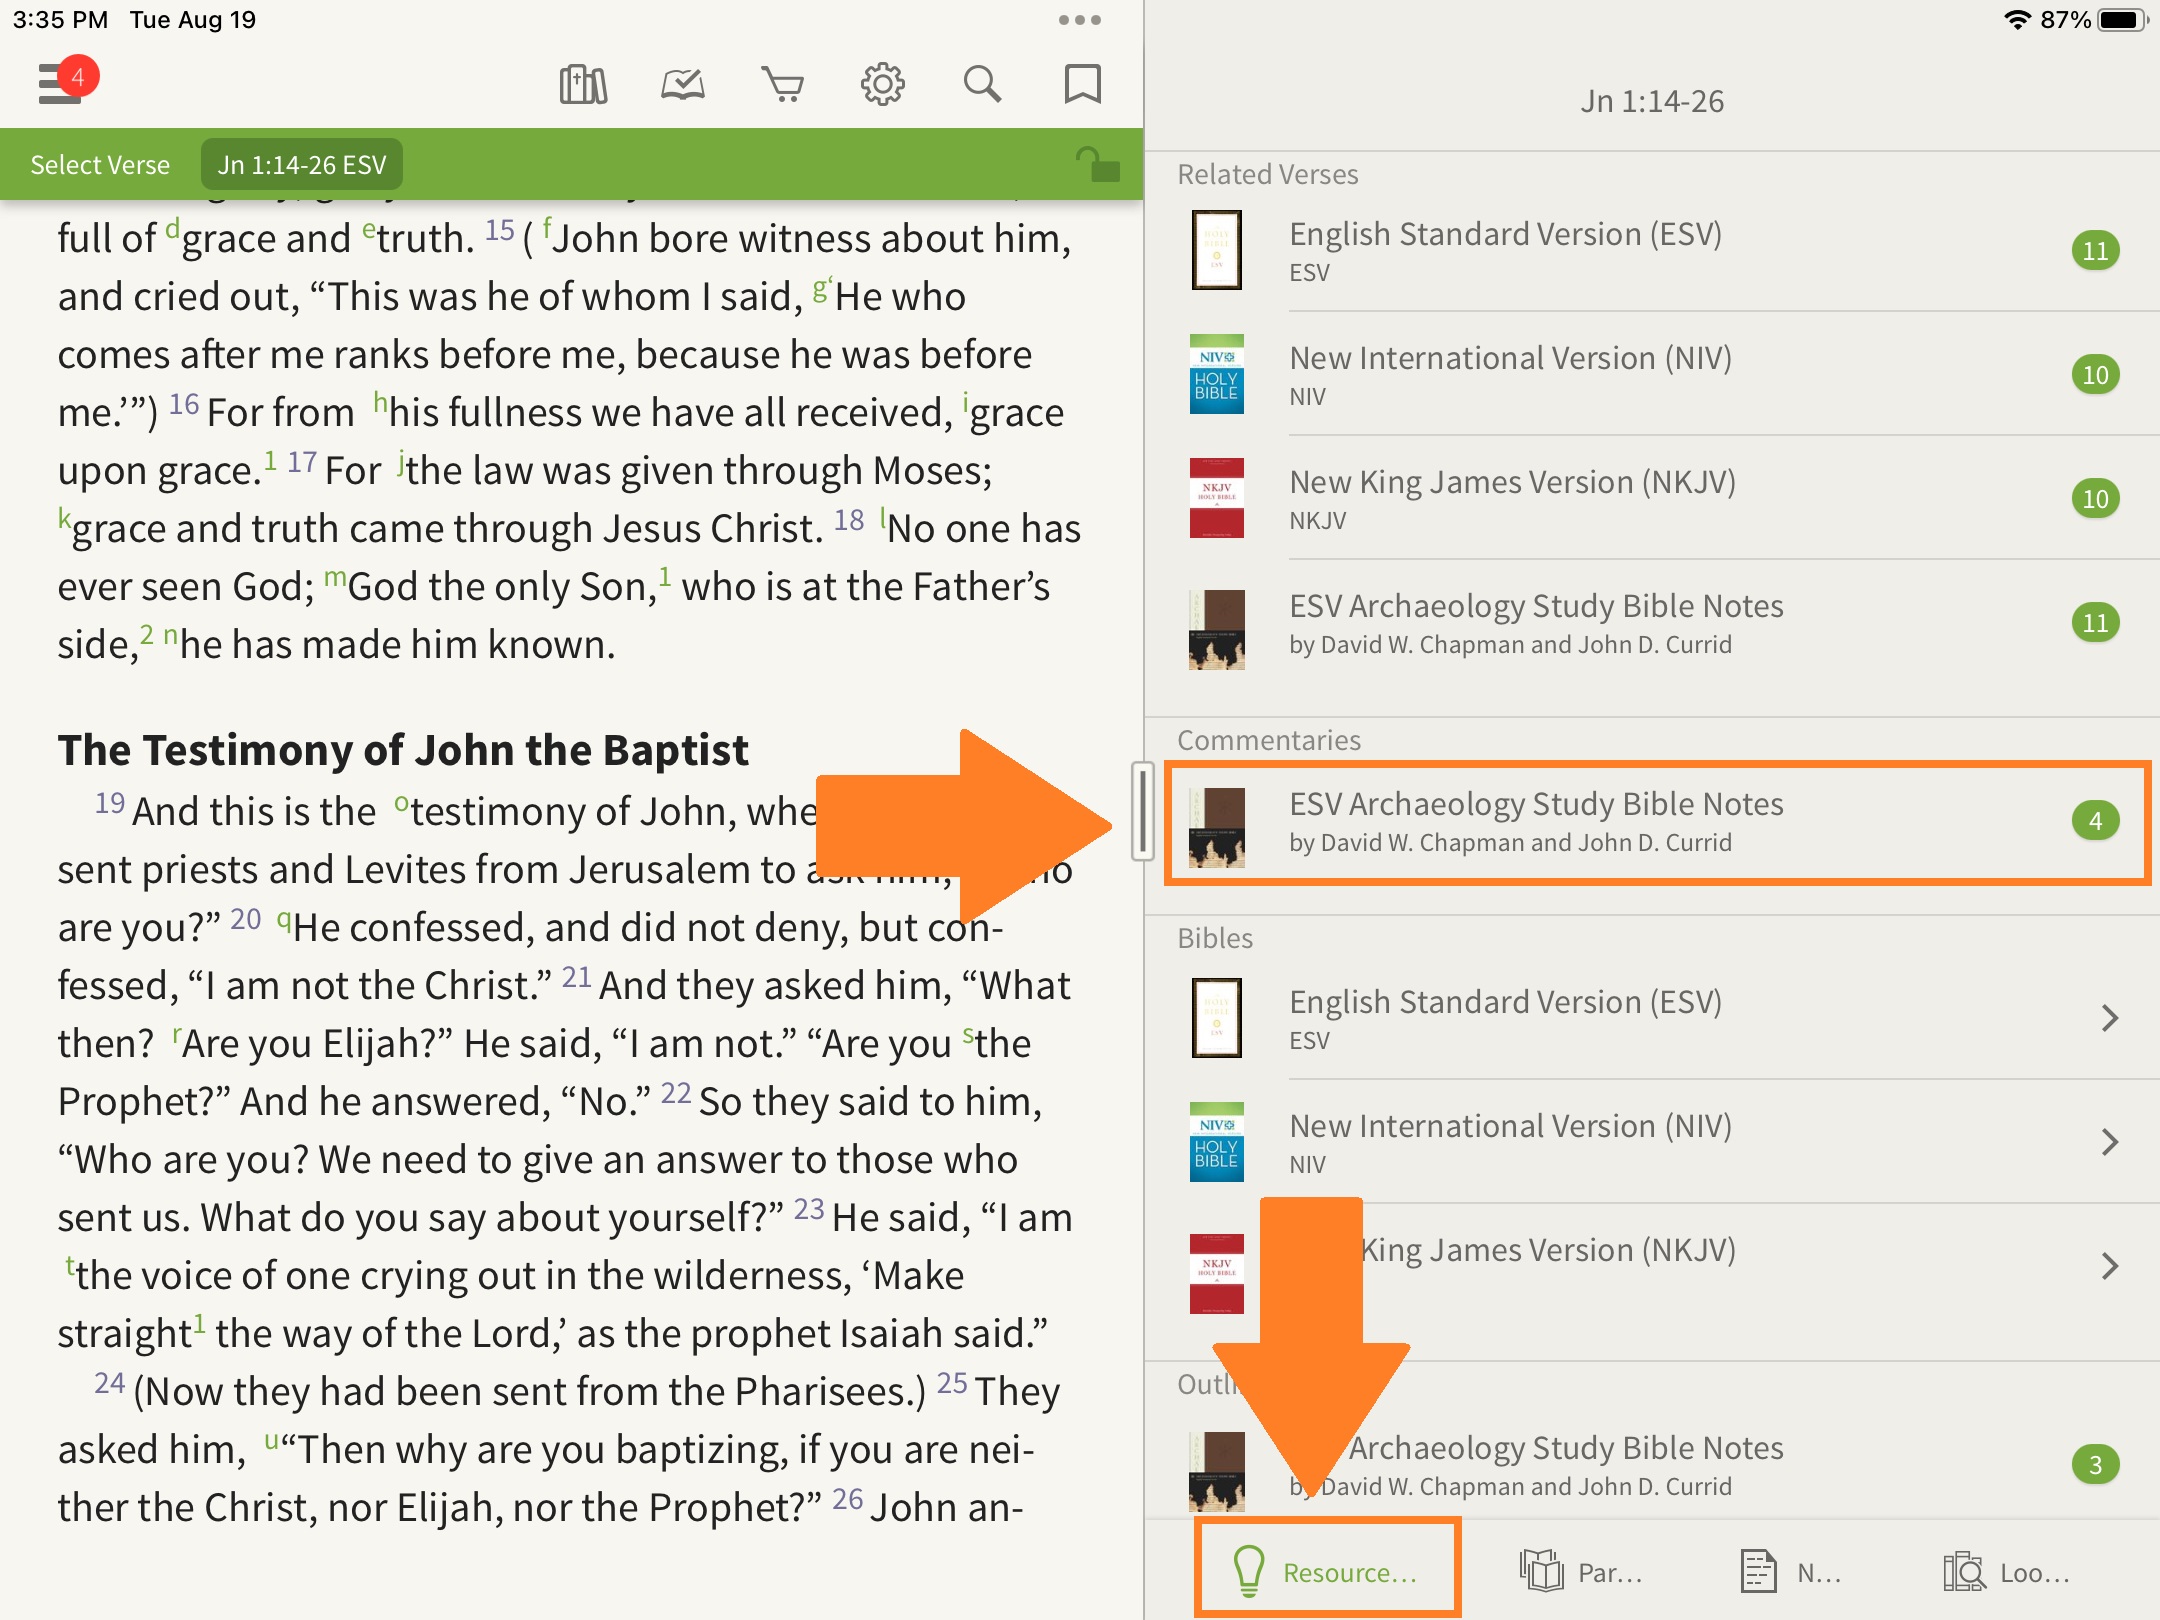Tap footnote 1 after 'upon grace.'
This screenshot has height=1620, width=2160.
(270, 460)
